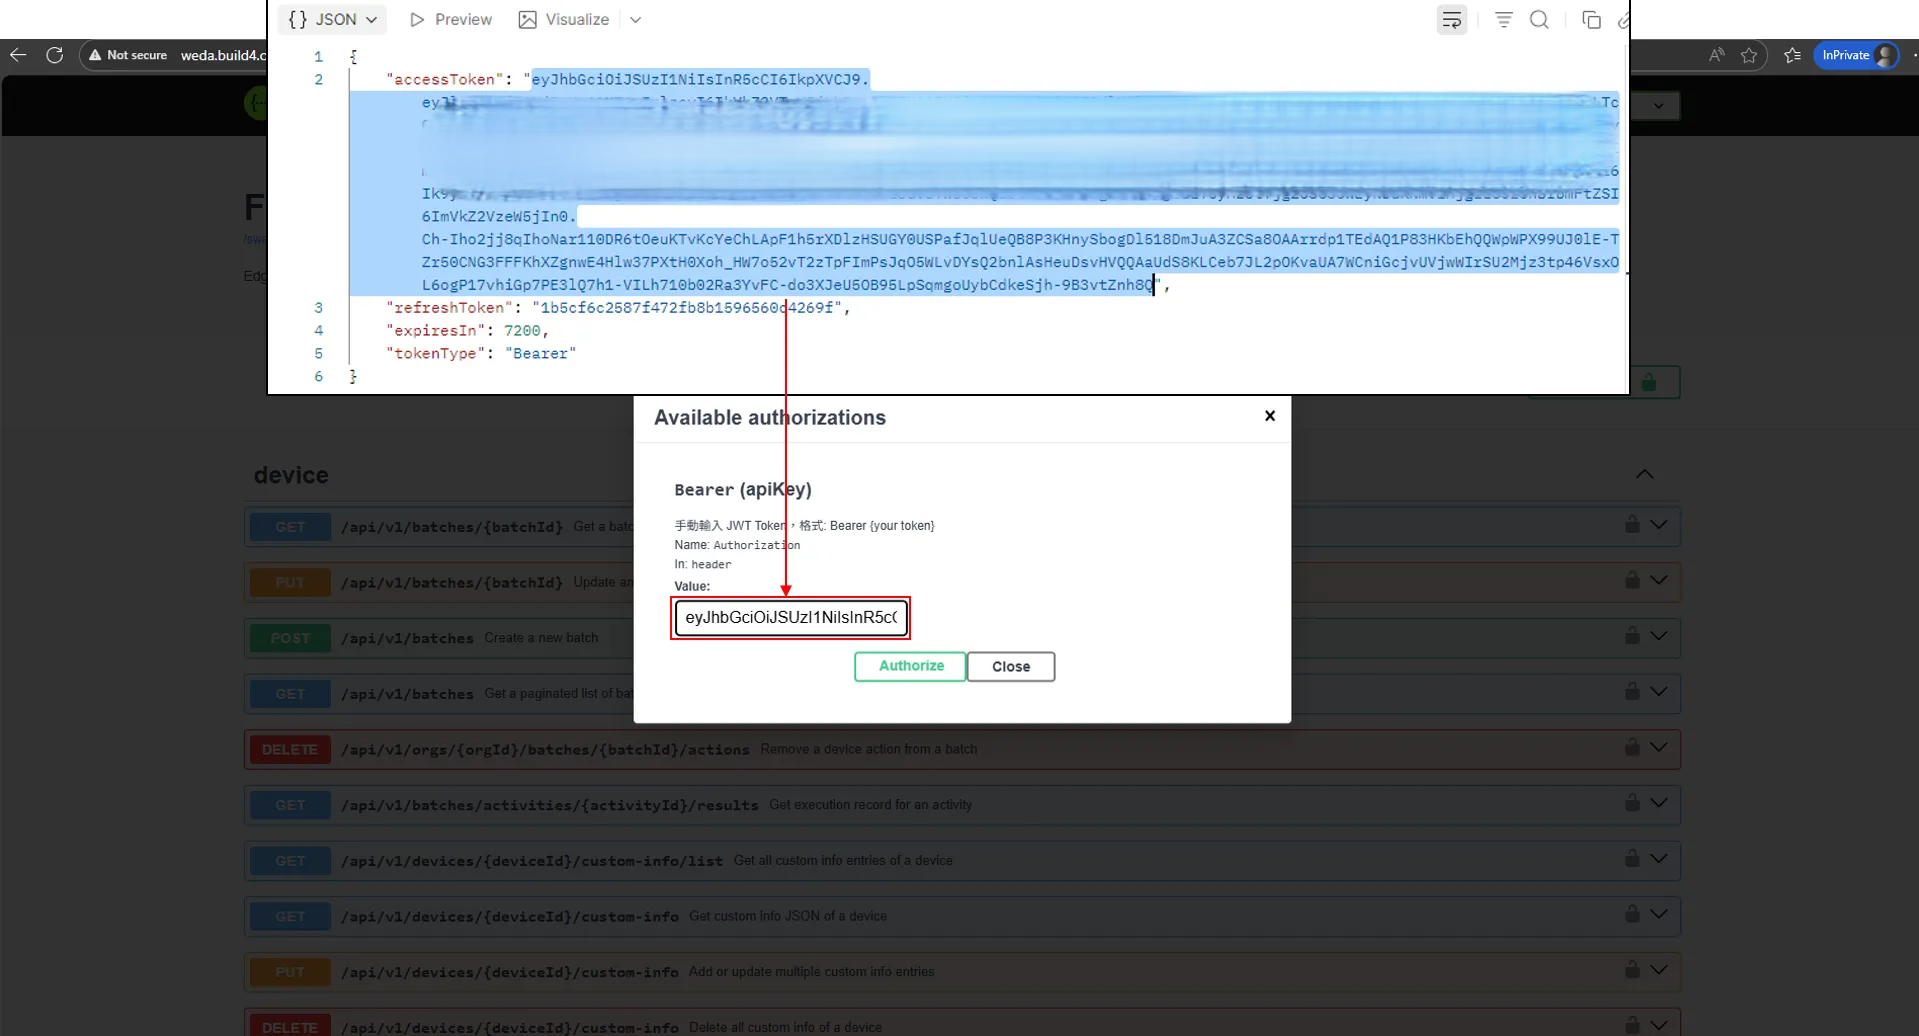The width and height of the screenshot is (1919, 1036).
Task: Click the lock on PUT /api/v1/devices custom-info row
Action: click(x=1631, y=968)
